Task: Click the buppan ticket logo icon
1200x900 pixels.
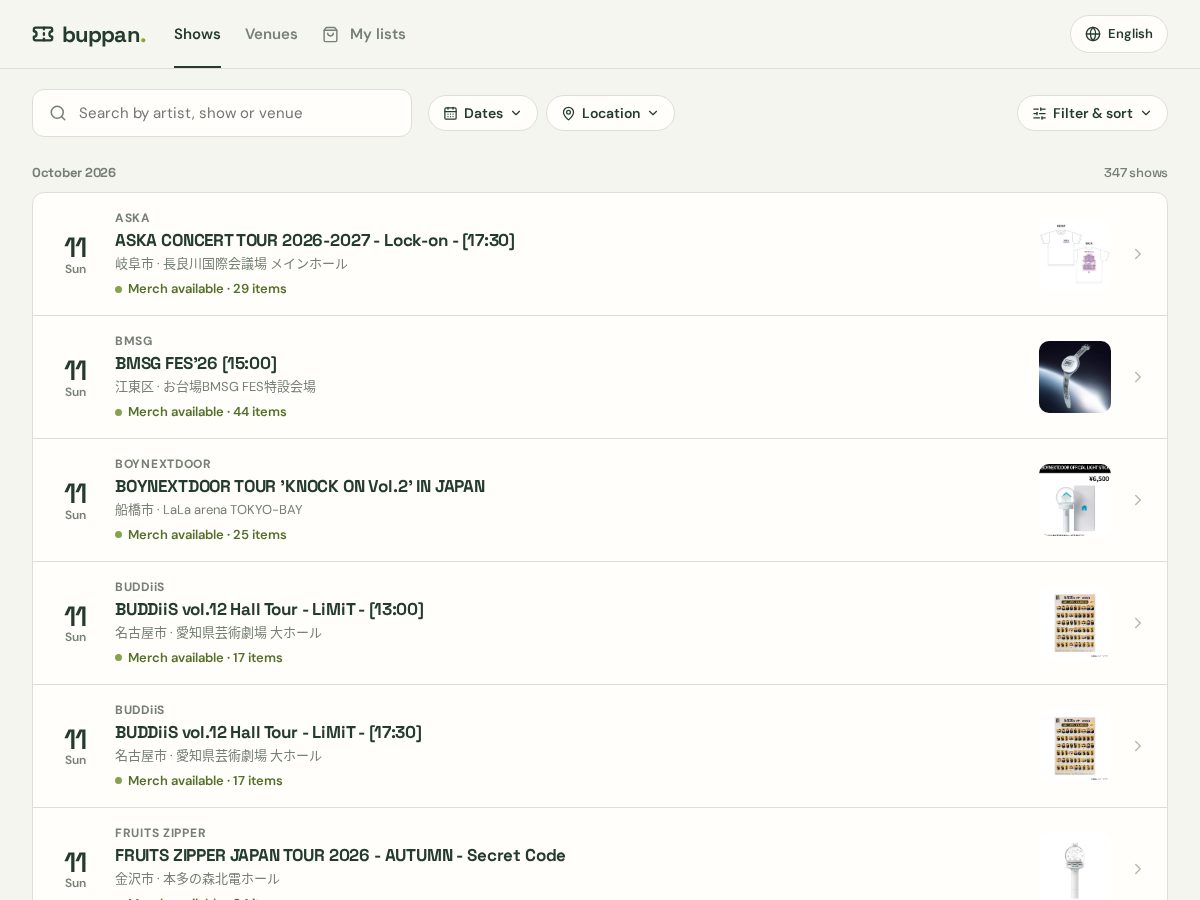Action: (43, 34)
